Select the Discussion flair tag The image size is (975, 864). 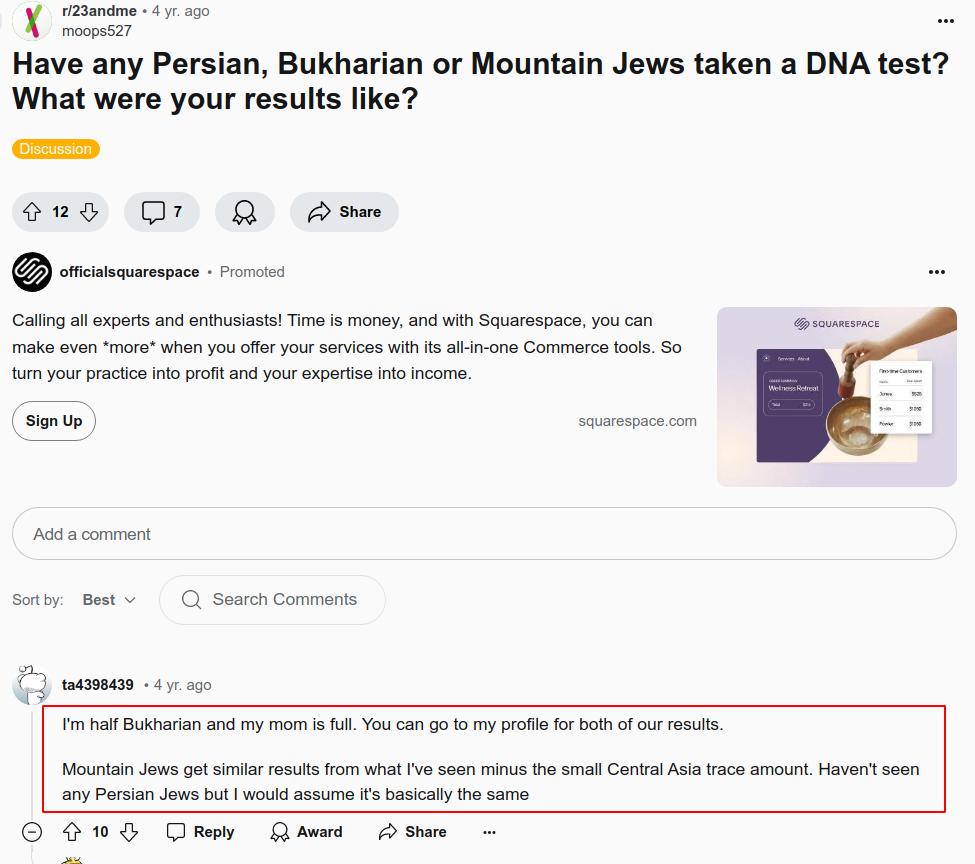(56, 149)
